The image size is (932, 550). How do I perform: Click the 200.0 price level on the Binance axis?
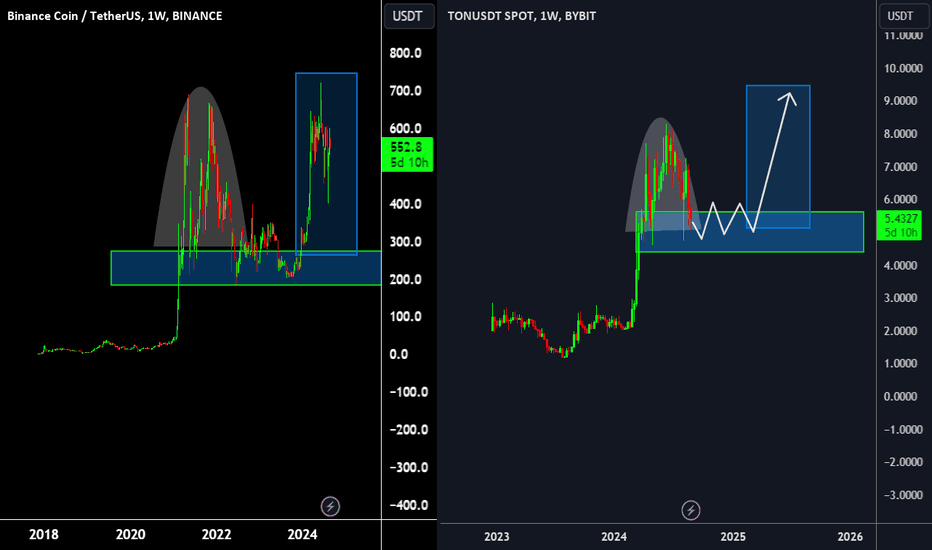405,279
